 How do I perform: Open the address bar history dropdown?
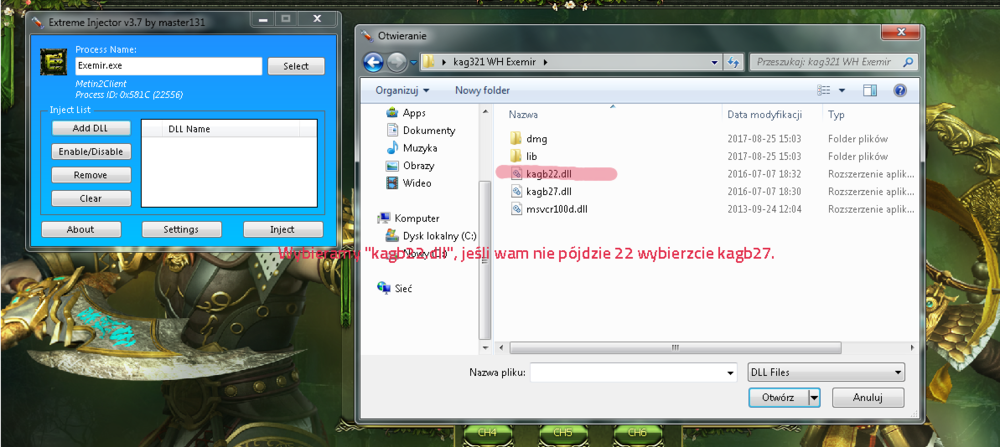[x=715, y=62]
